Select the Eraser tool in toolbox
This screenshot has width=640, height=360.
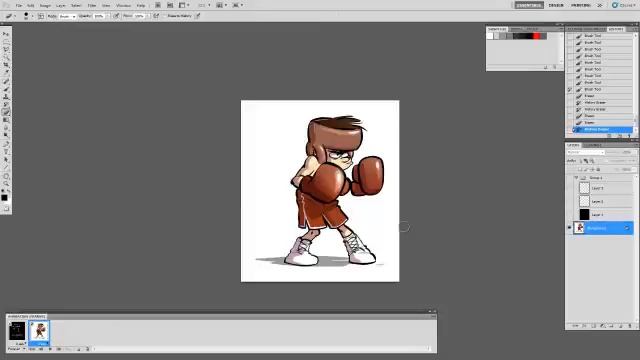[6, 113]
